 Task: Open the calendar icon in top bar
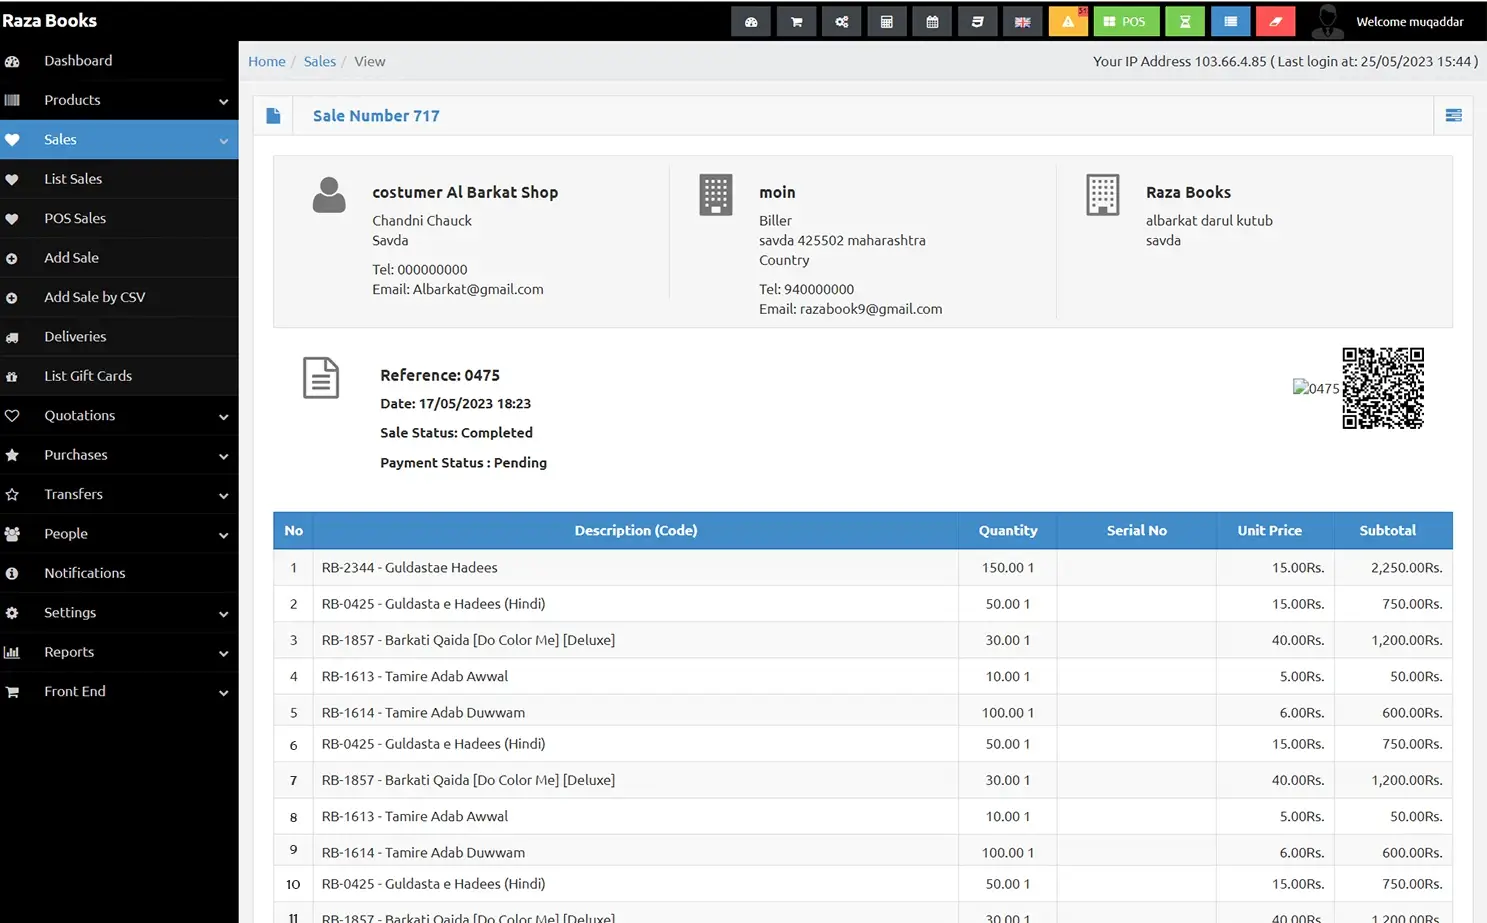pos(932,21)
